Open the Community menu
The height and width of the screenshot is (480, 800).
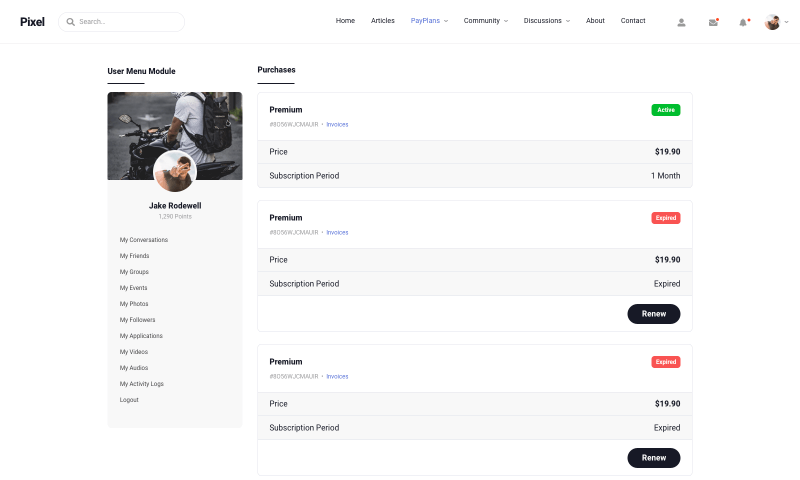pos(482,21)
